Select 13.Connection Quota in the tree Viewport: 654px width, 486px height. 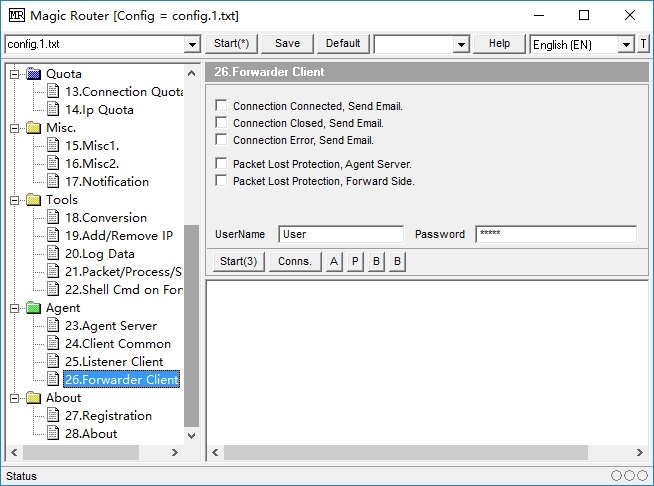tap(124, 92)
